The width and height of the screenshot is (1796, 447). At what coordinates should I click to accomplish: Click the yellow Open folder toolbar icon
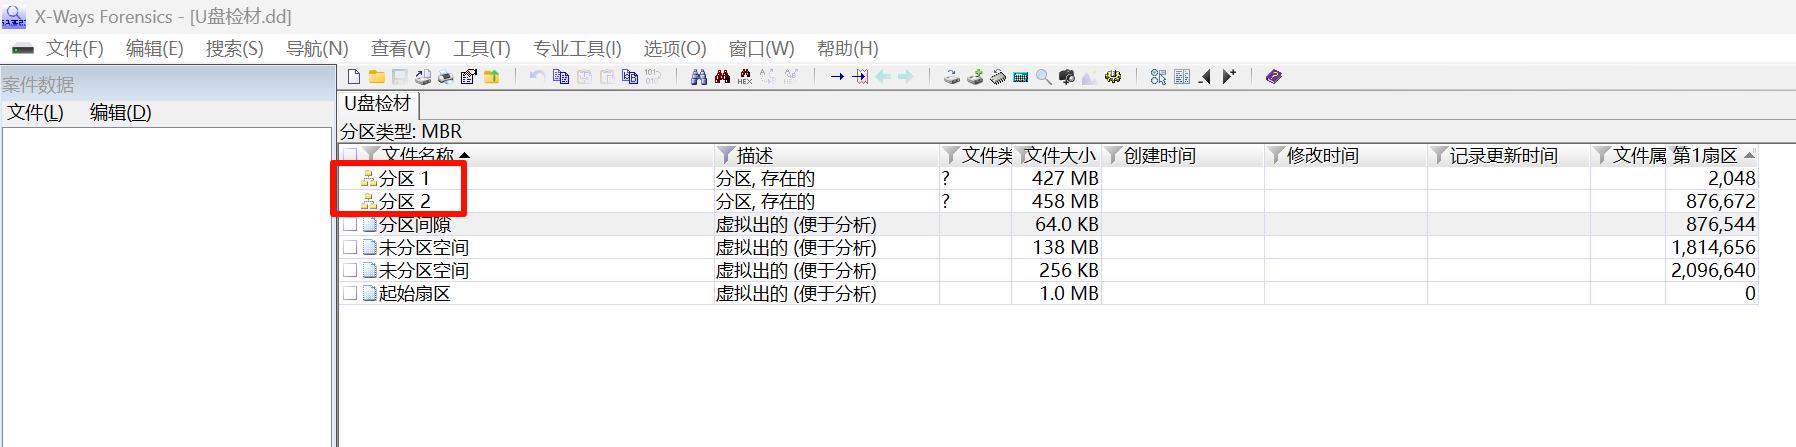point(376,77)
